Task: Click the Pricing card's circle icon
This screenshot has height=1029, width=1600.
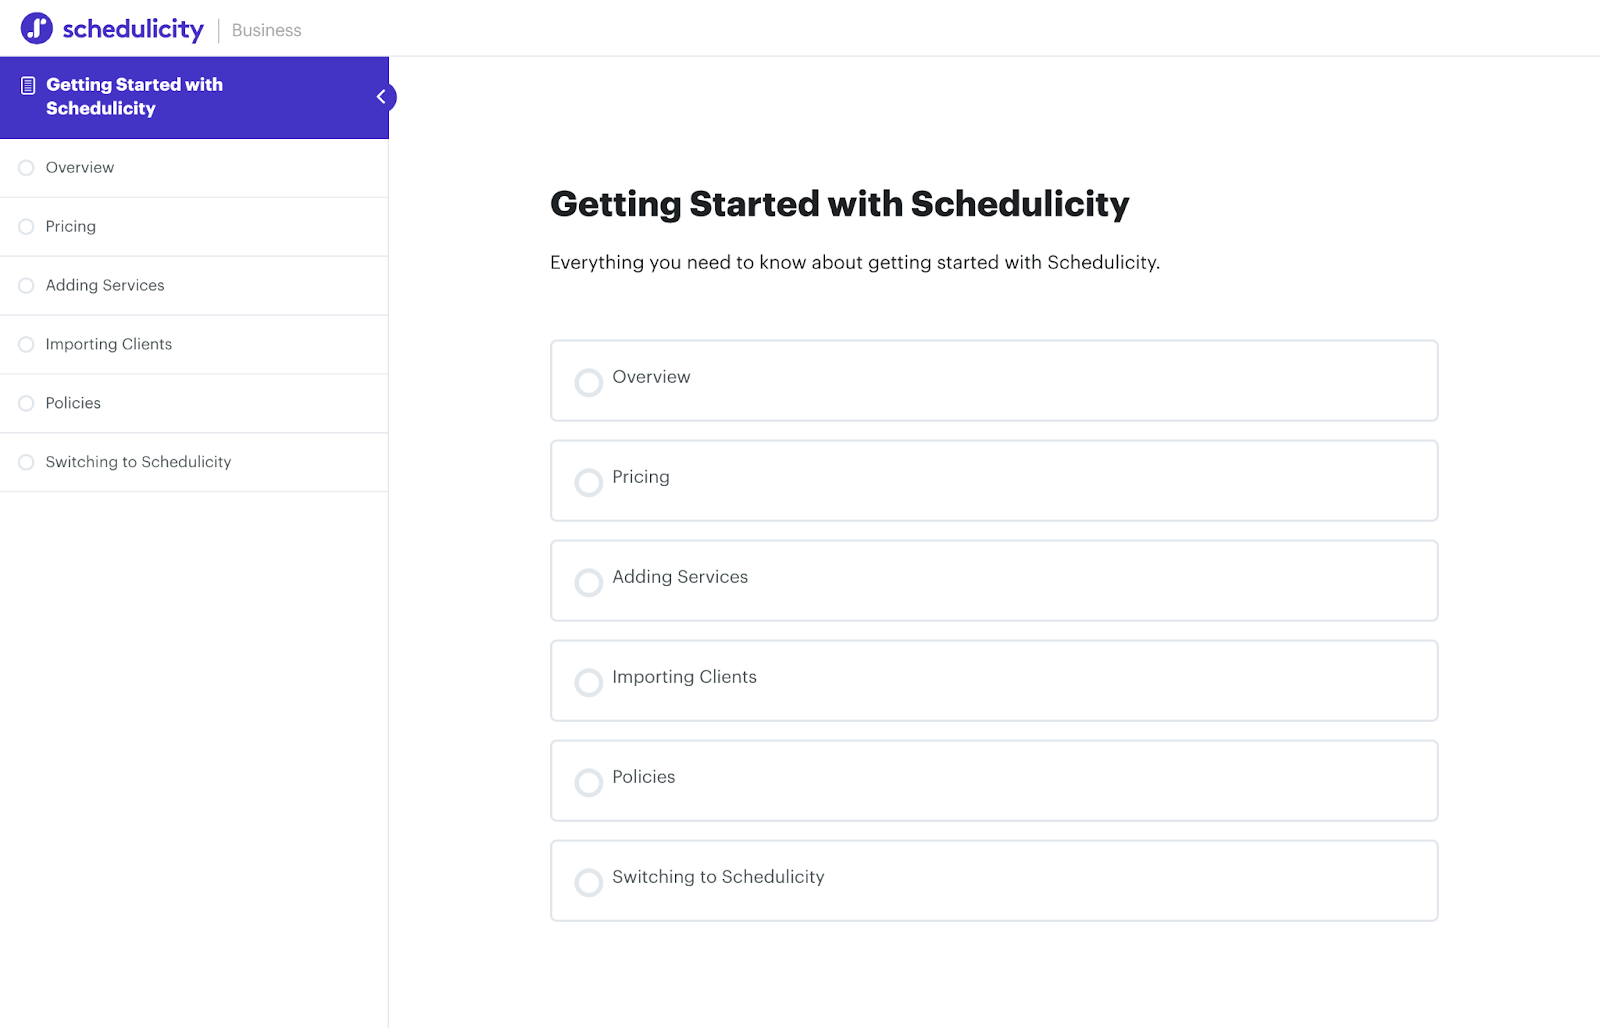Action: [x=589, y=482]
